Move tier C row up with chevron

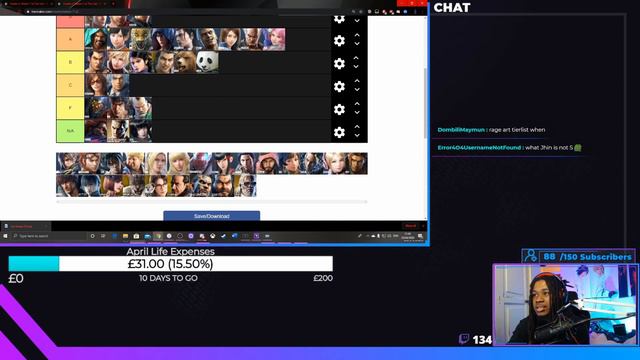357,81
